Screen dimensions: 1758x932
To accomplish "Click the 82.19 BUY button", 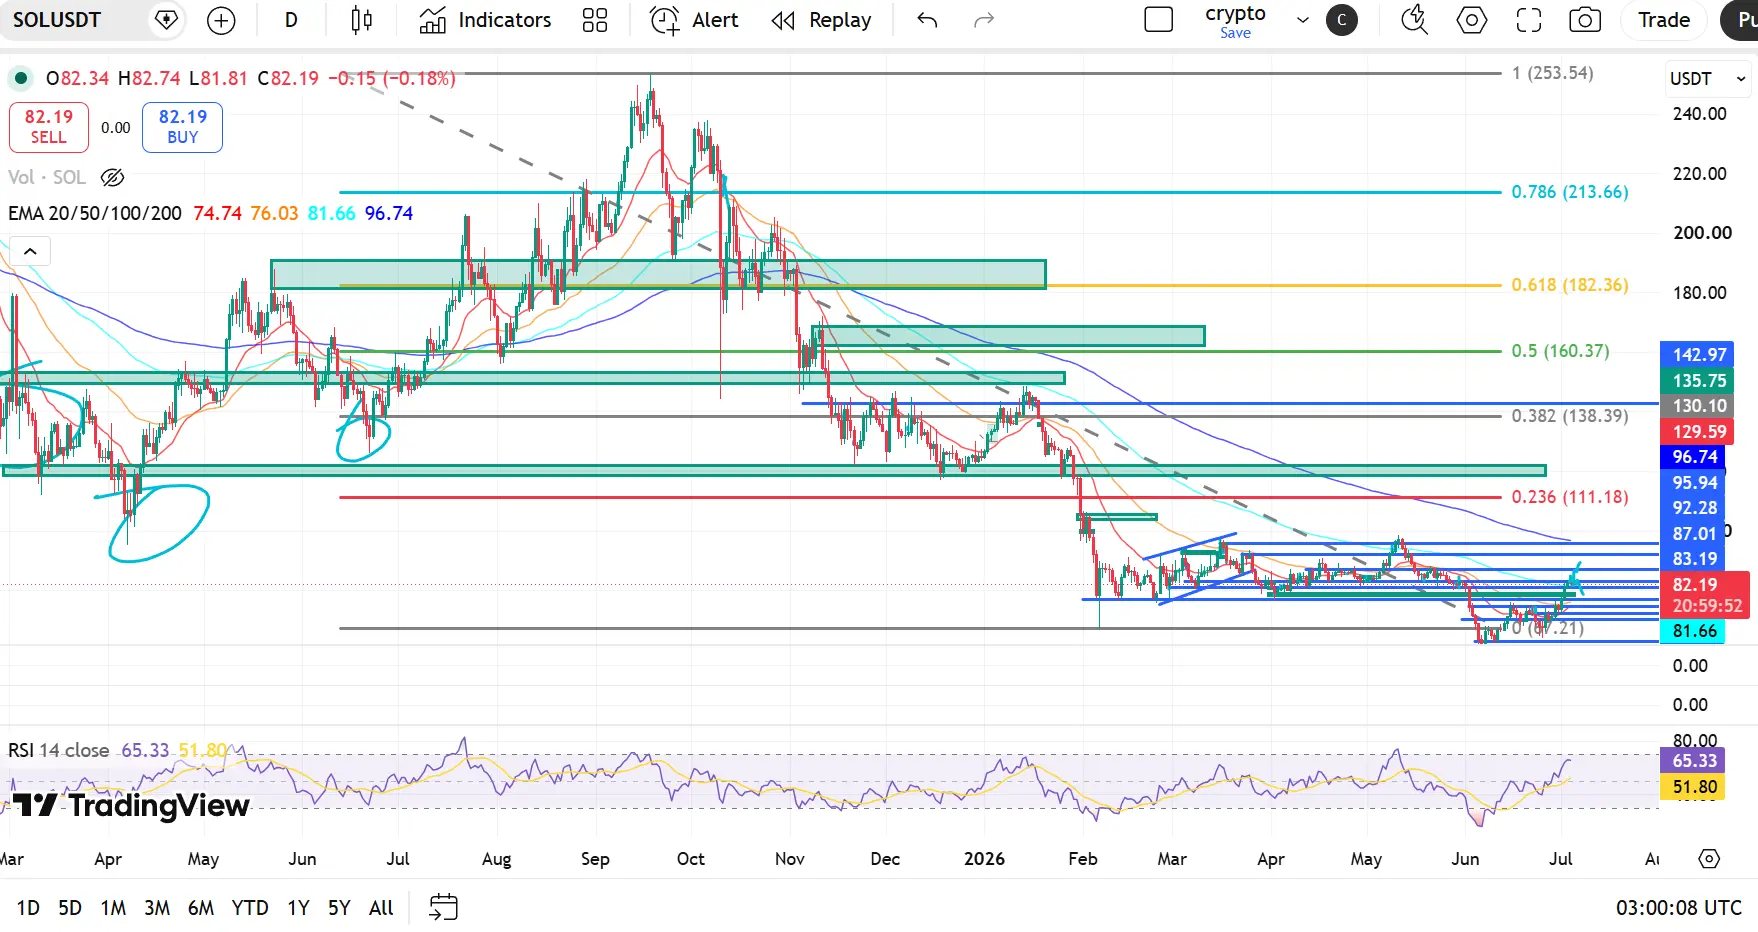I will (182, 127).
